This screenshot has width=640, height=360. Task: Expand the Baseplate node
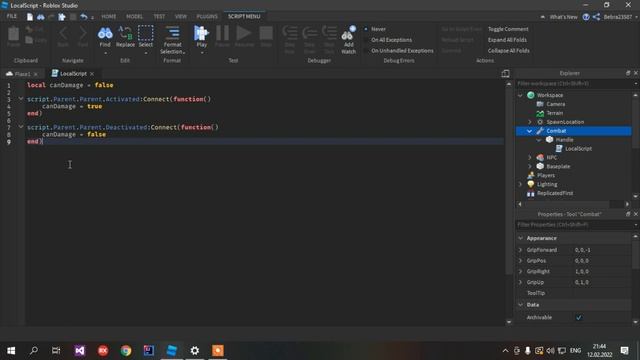[530, 167]
